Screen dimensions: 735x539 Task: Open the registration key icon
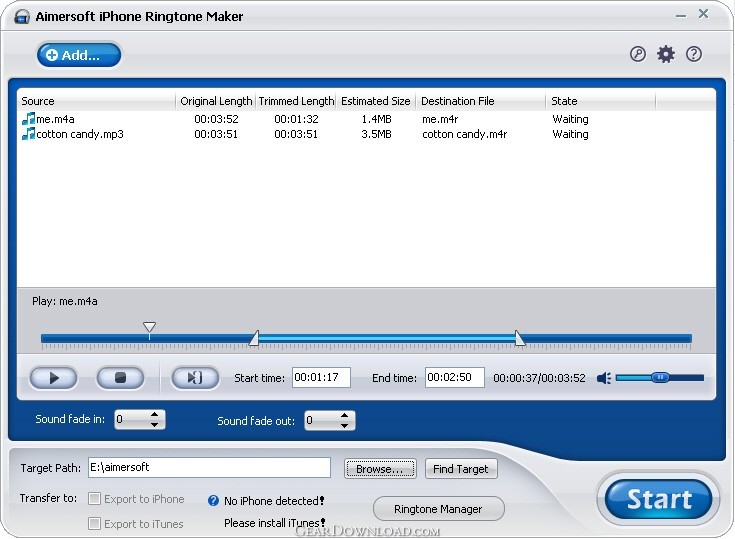(638, 54)
